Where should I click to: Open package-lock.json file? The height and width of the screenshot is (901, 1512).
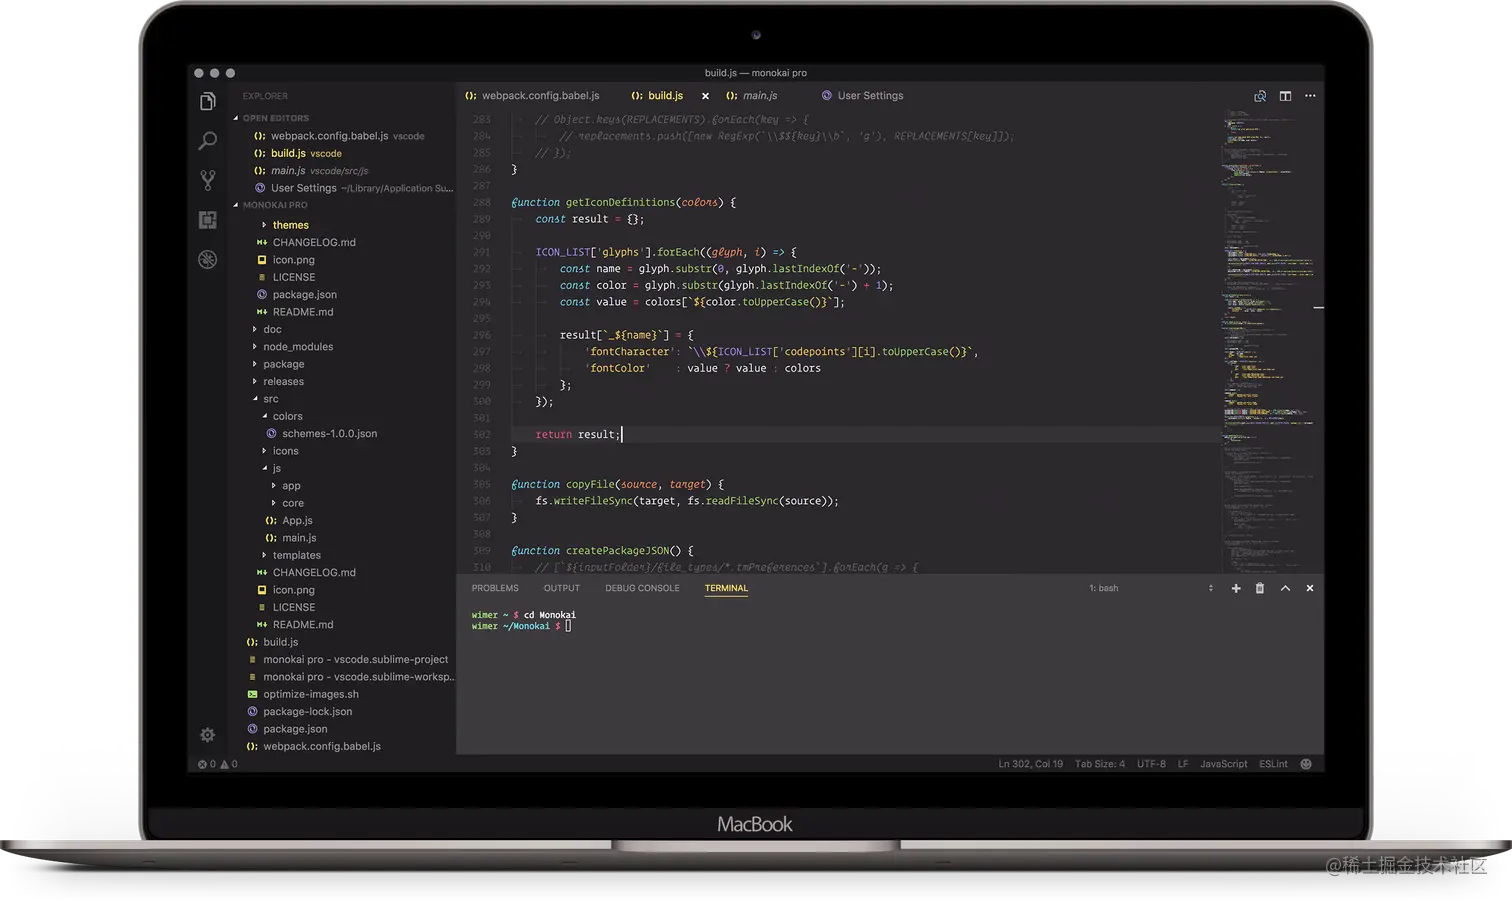(x=307, y=712)
